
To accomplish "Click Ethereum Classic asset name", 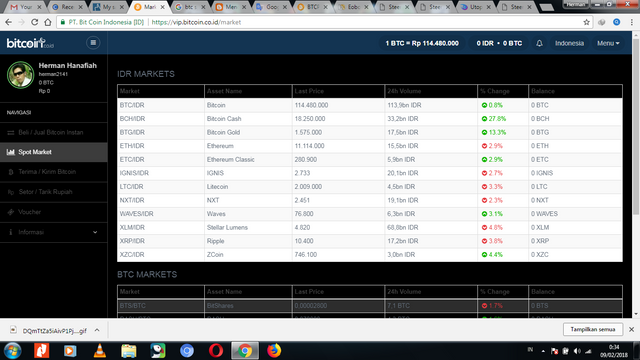I will click(x=230, y=159).
